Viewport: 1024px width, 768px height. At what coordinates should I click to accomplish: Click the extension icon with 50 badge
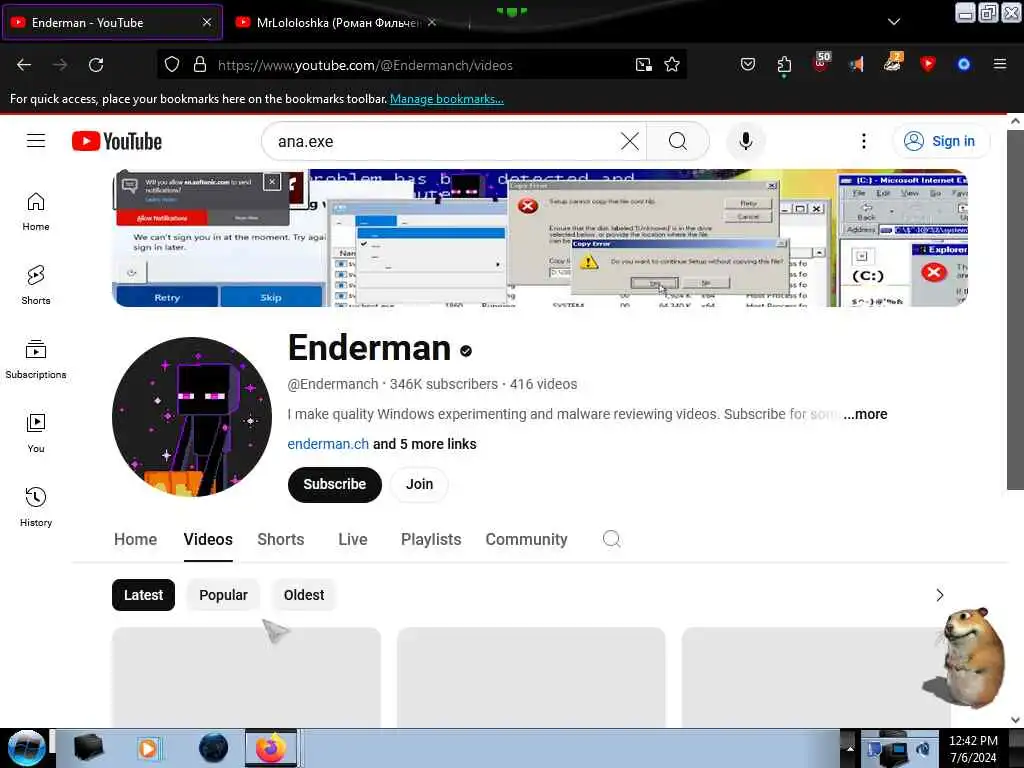[821, 63]
